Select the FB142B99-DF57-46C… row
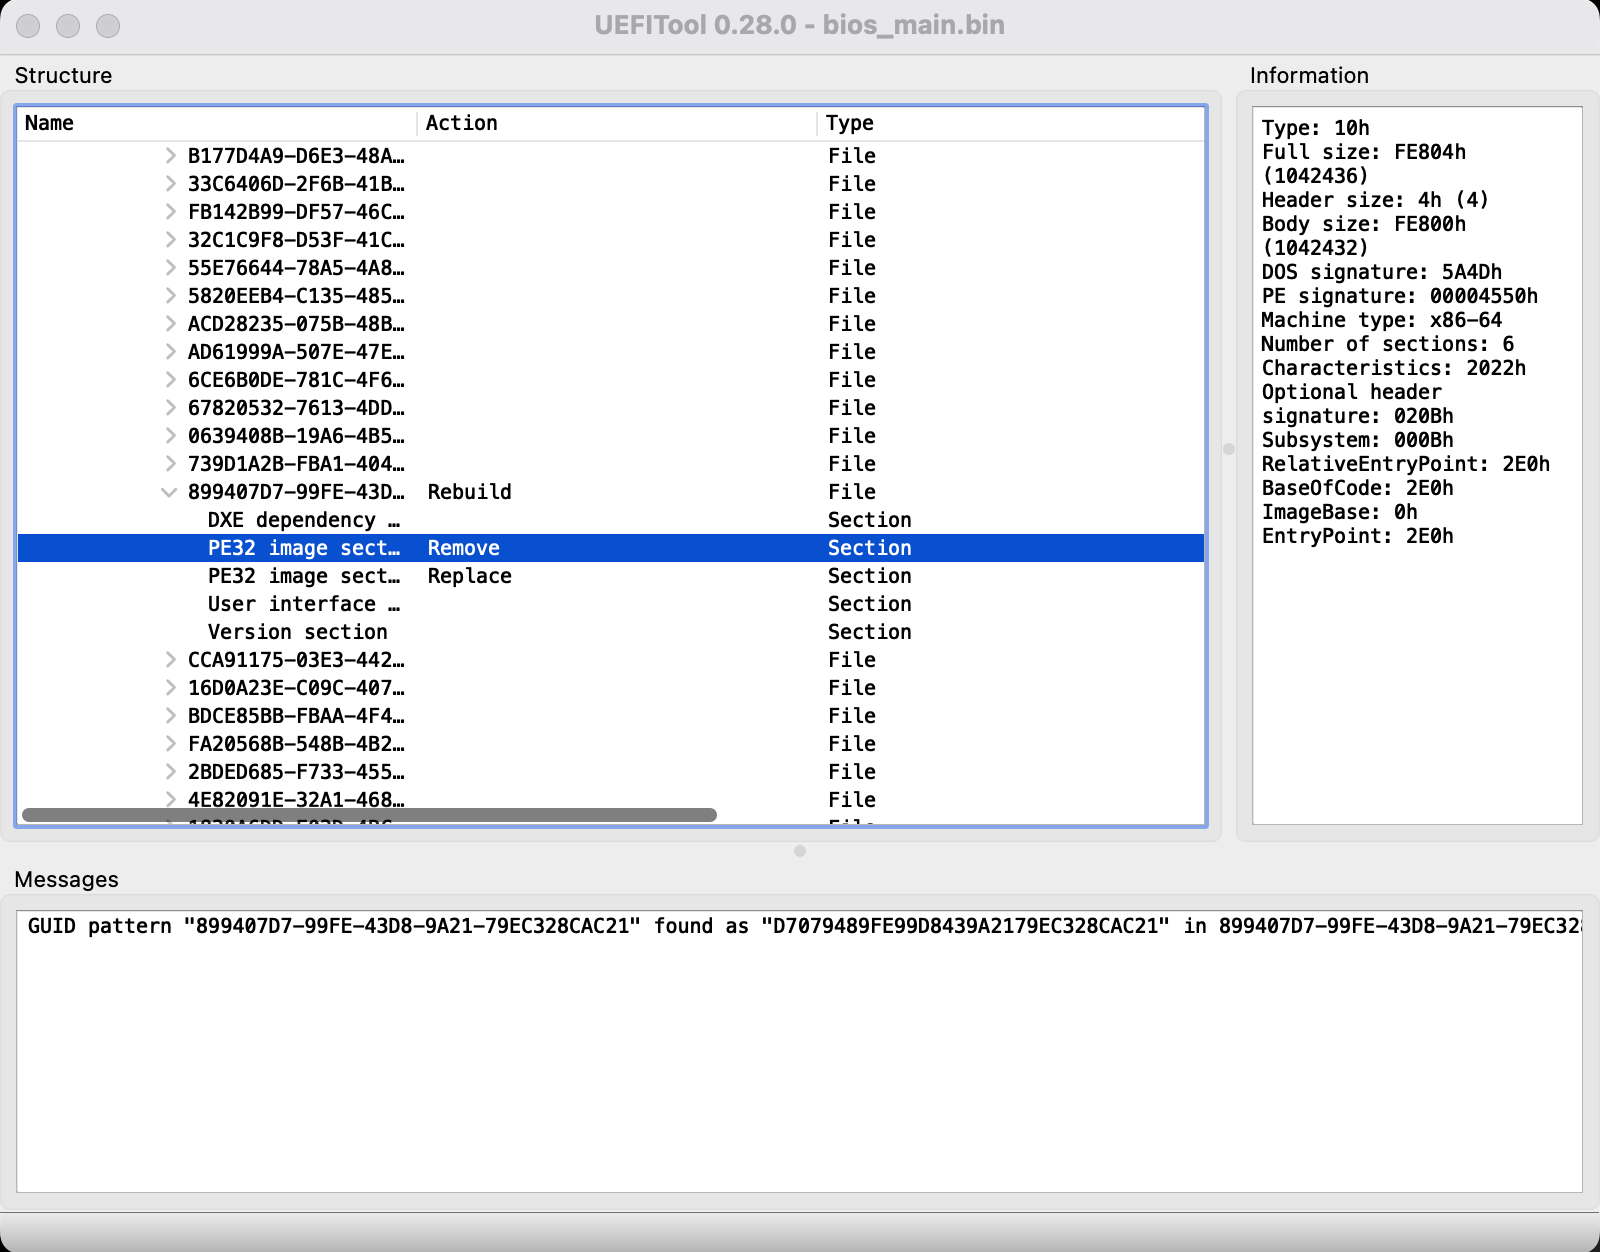 611,212
